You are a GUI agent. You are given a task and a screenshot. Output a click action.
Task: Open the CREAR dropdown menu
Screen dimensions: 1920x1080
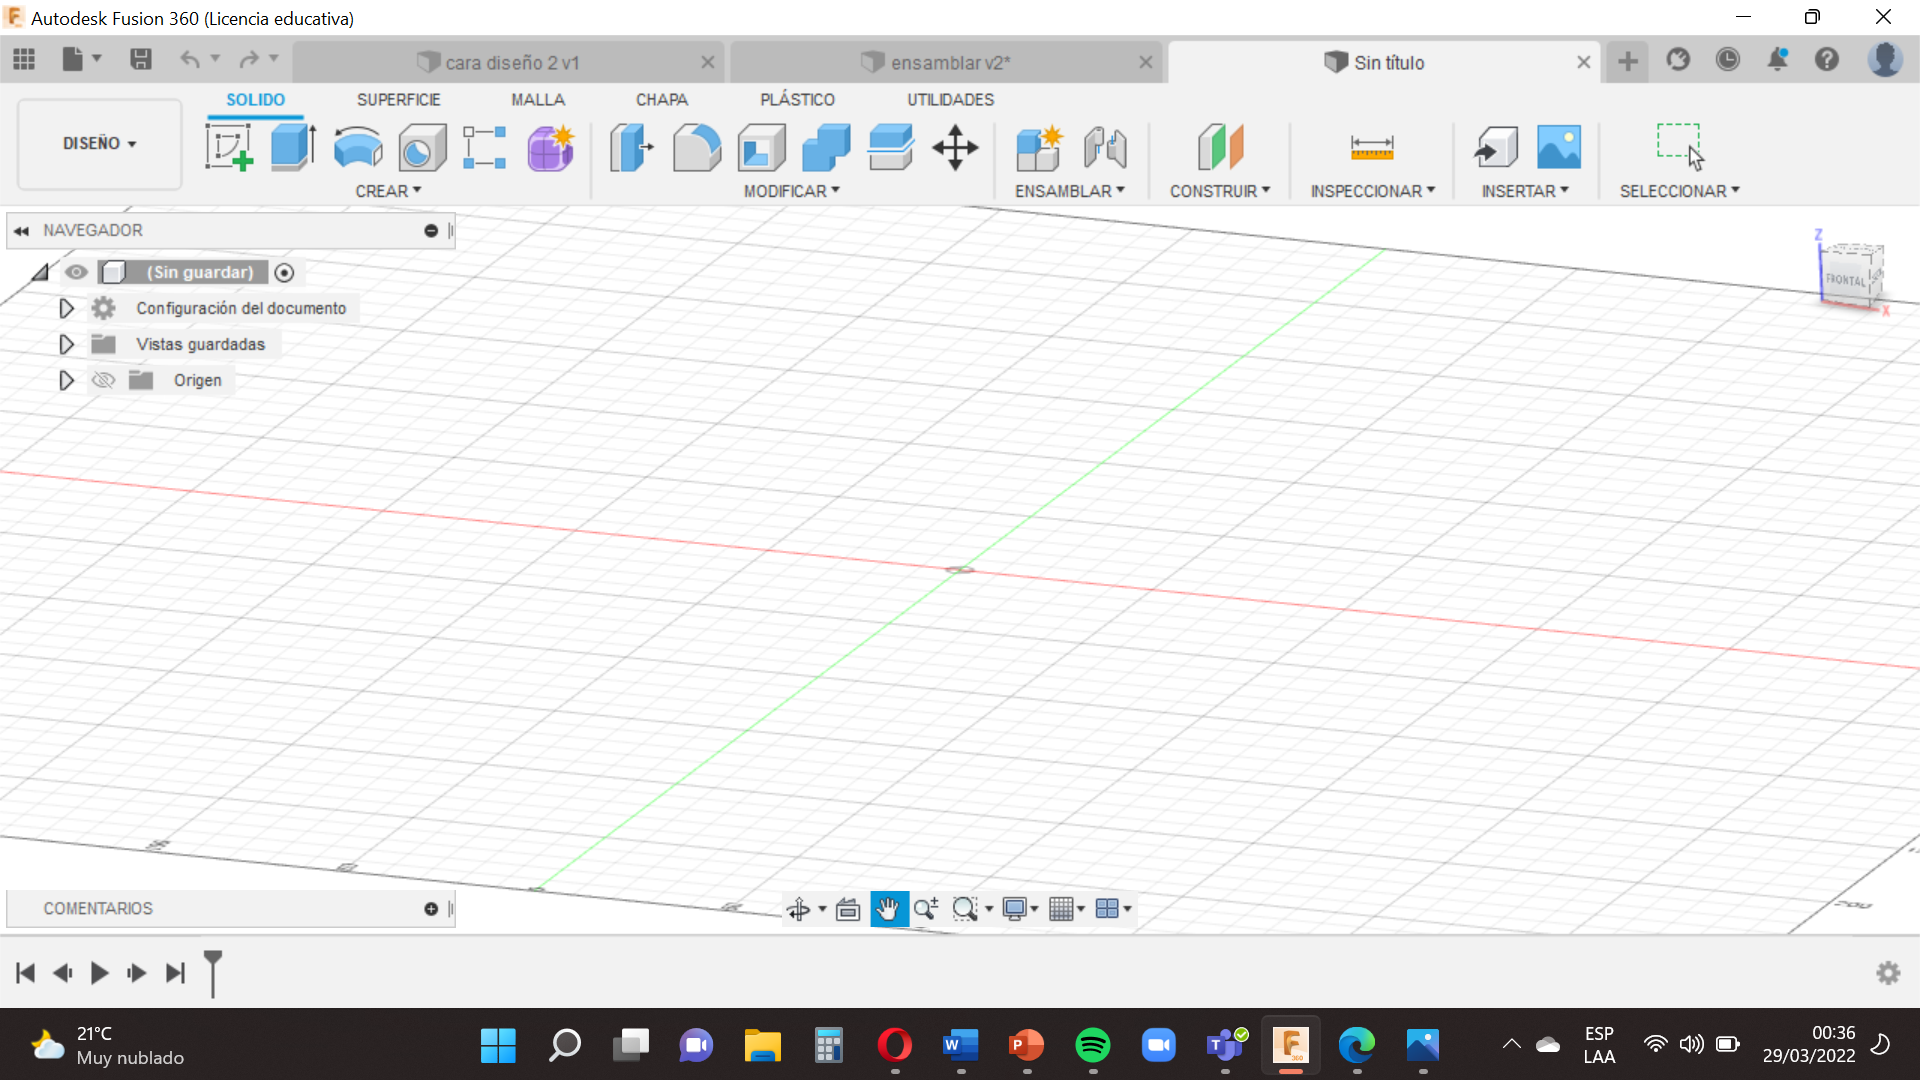[389, 191]
